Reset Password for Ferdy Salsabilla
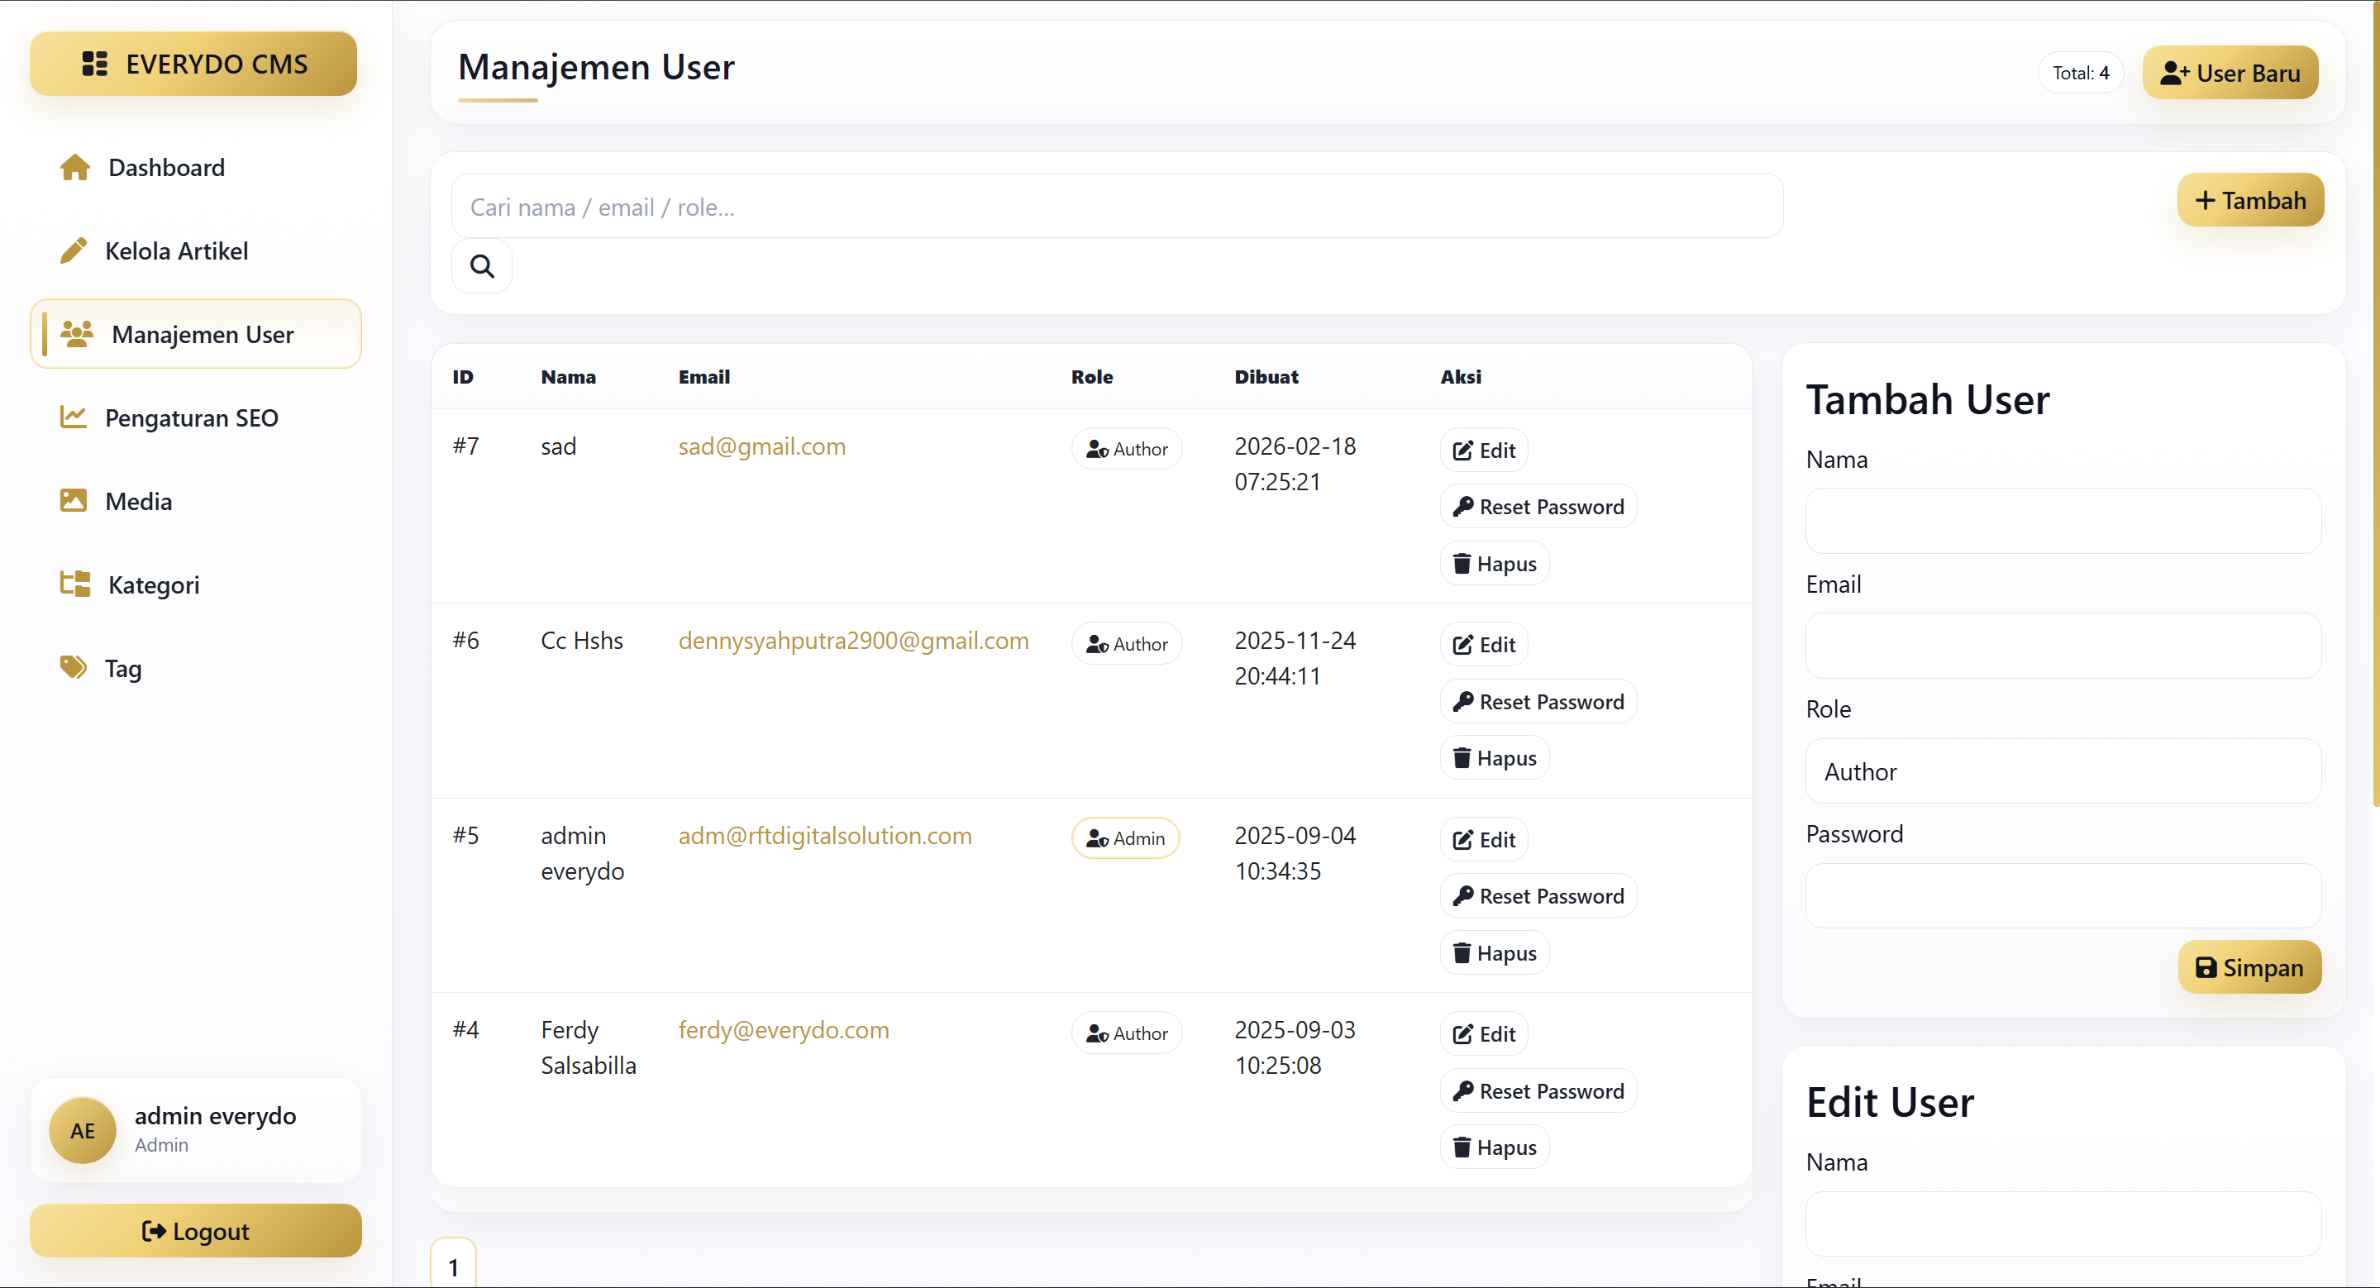The height and width of the screenshot is (1288, 2380). coord(1538,1091)
